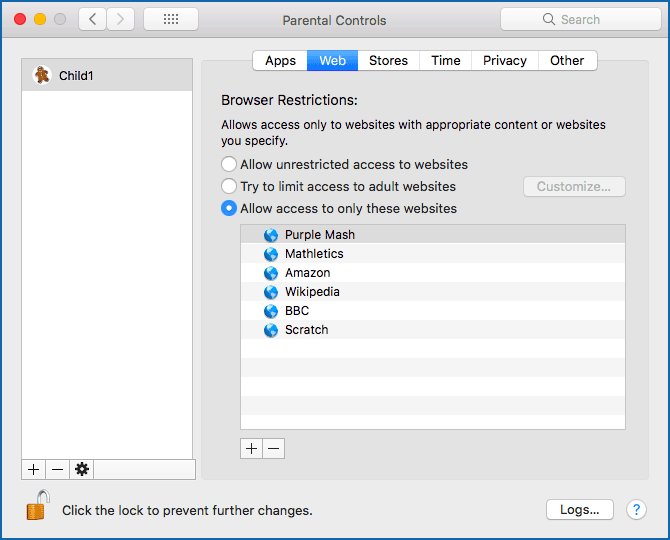This screenshot has width=670, height=540.
Task: Click the globe icon beside Wikipedia
Action: click(271, 292)
